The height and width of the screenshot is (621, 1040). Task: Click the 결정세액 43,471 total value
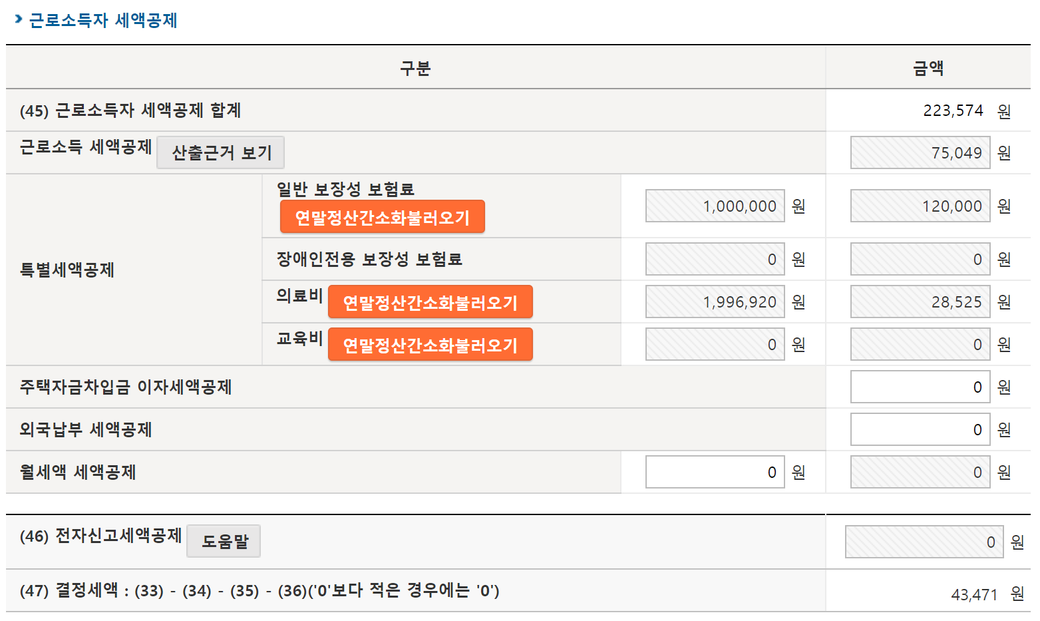pyautogui.click(x=974, y=594)
